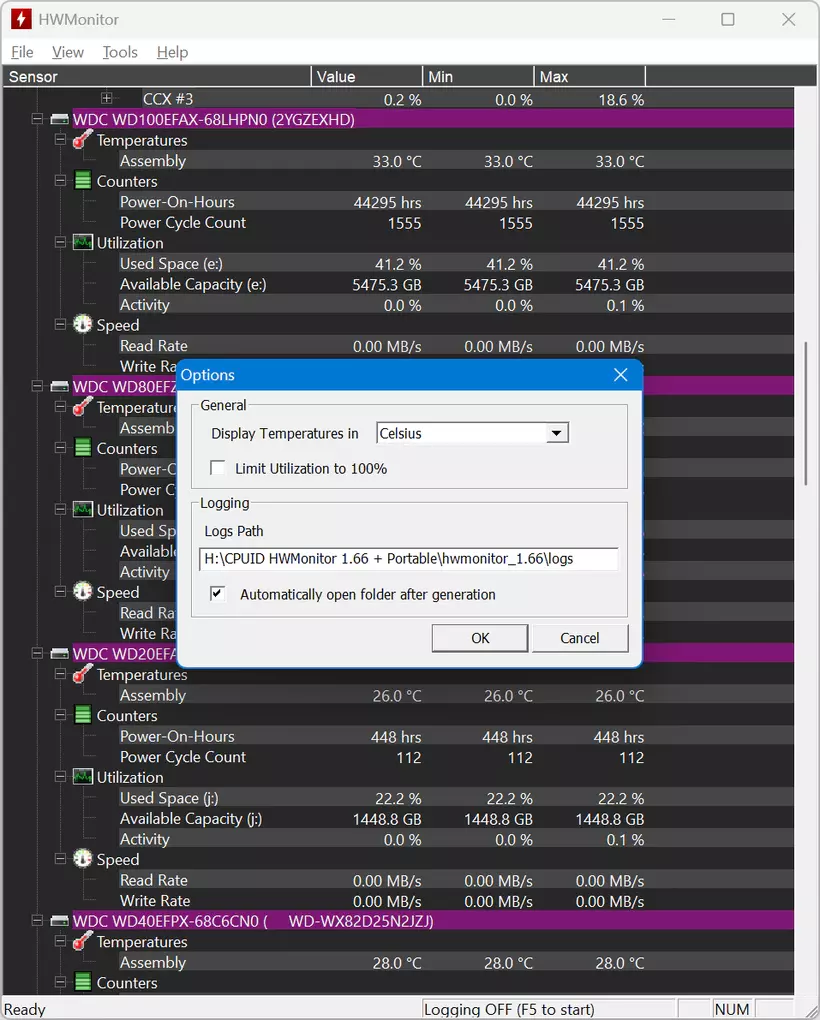Click green Counters icon under WD40EFPX
Screen dimensions: 820x1020
(83, 982)
